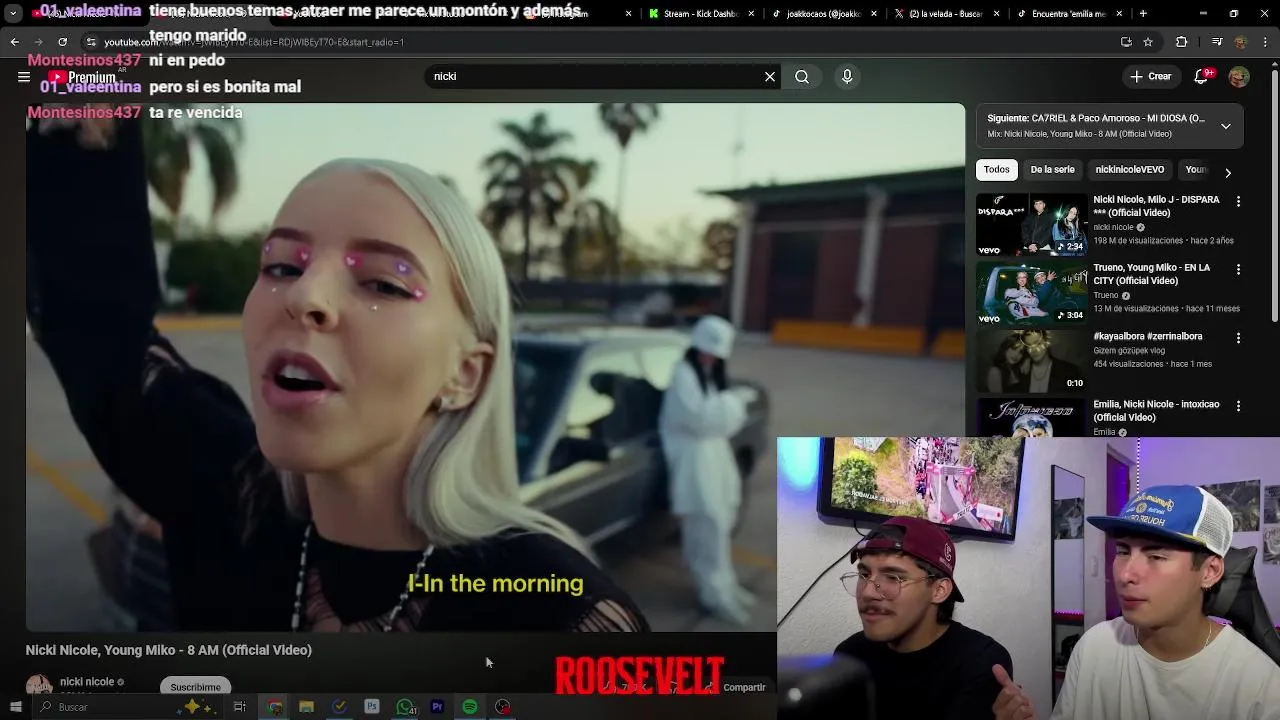Open the nicki nicole channel avatar
This screenshot has width=1280, height=720.
(x=39, y=687)
